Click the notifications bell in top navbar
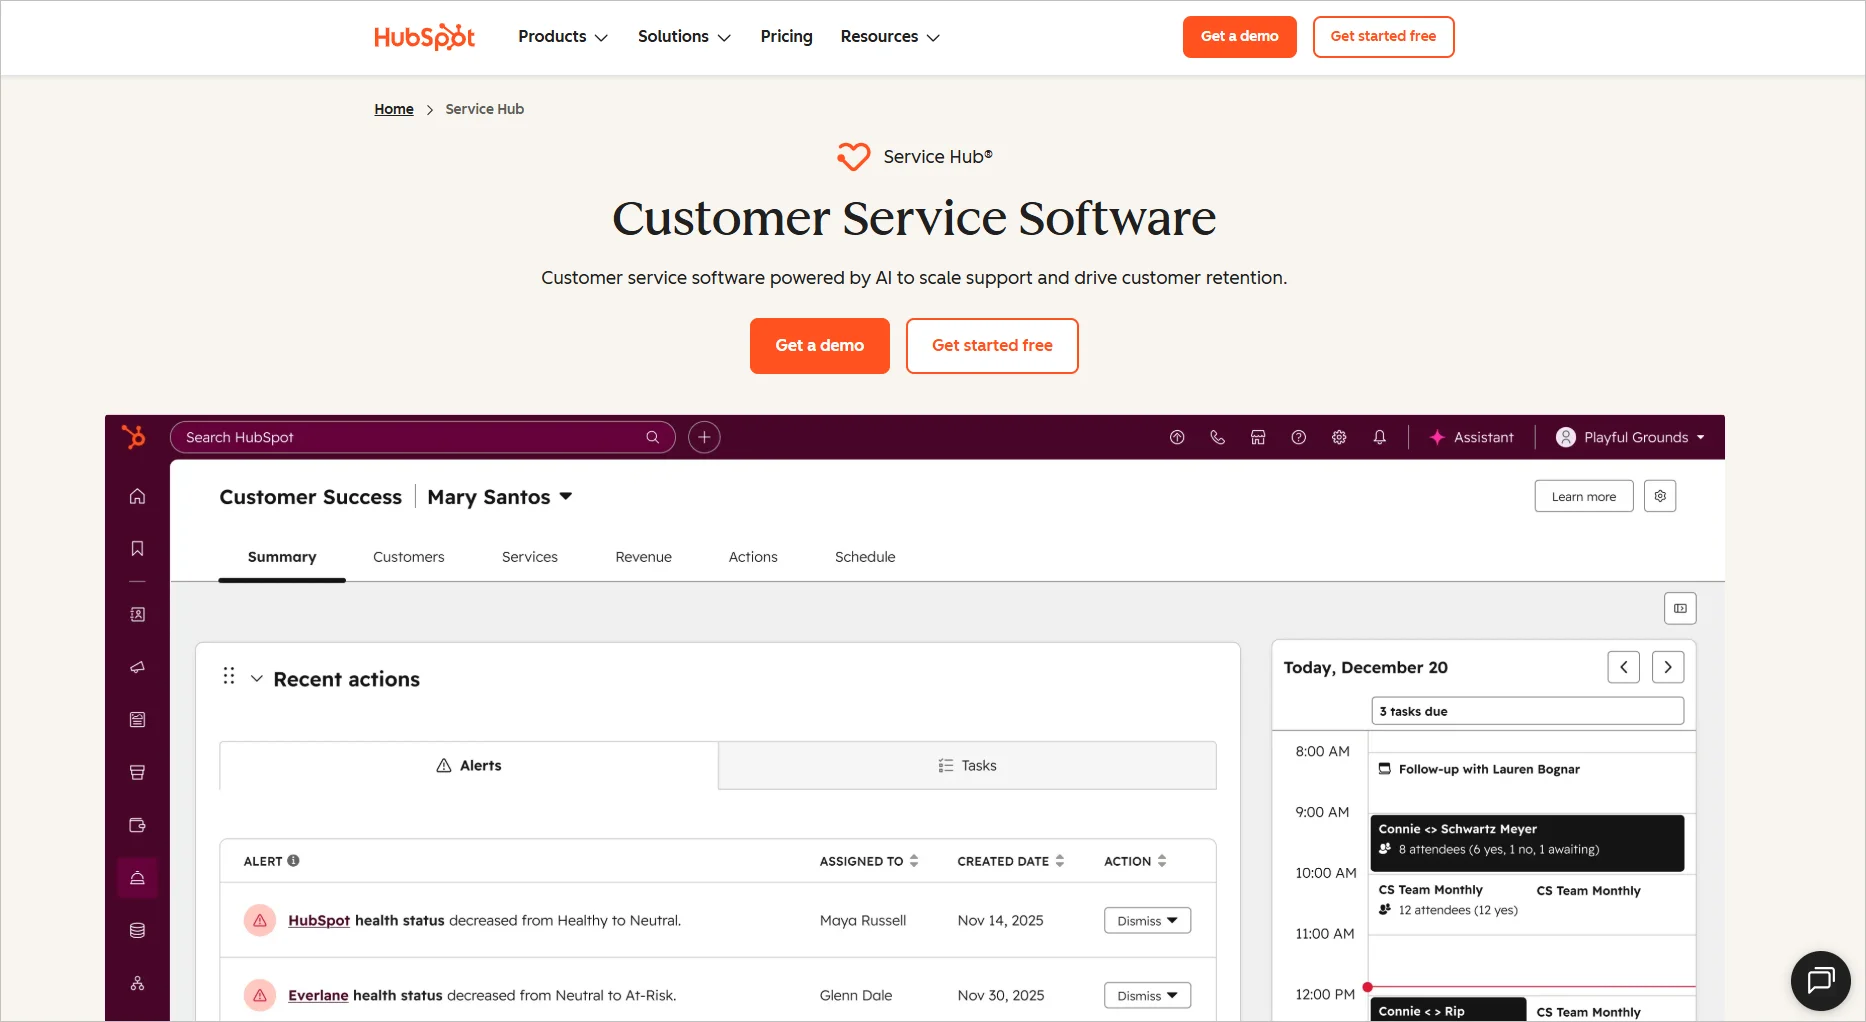This screenshot has width=1866, height=1022. coord(1379,437)
